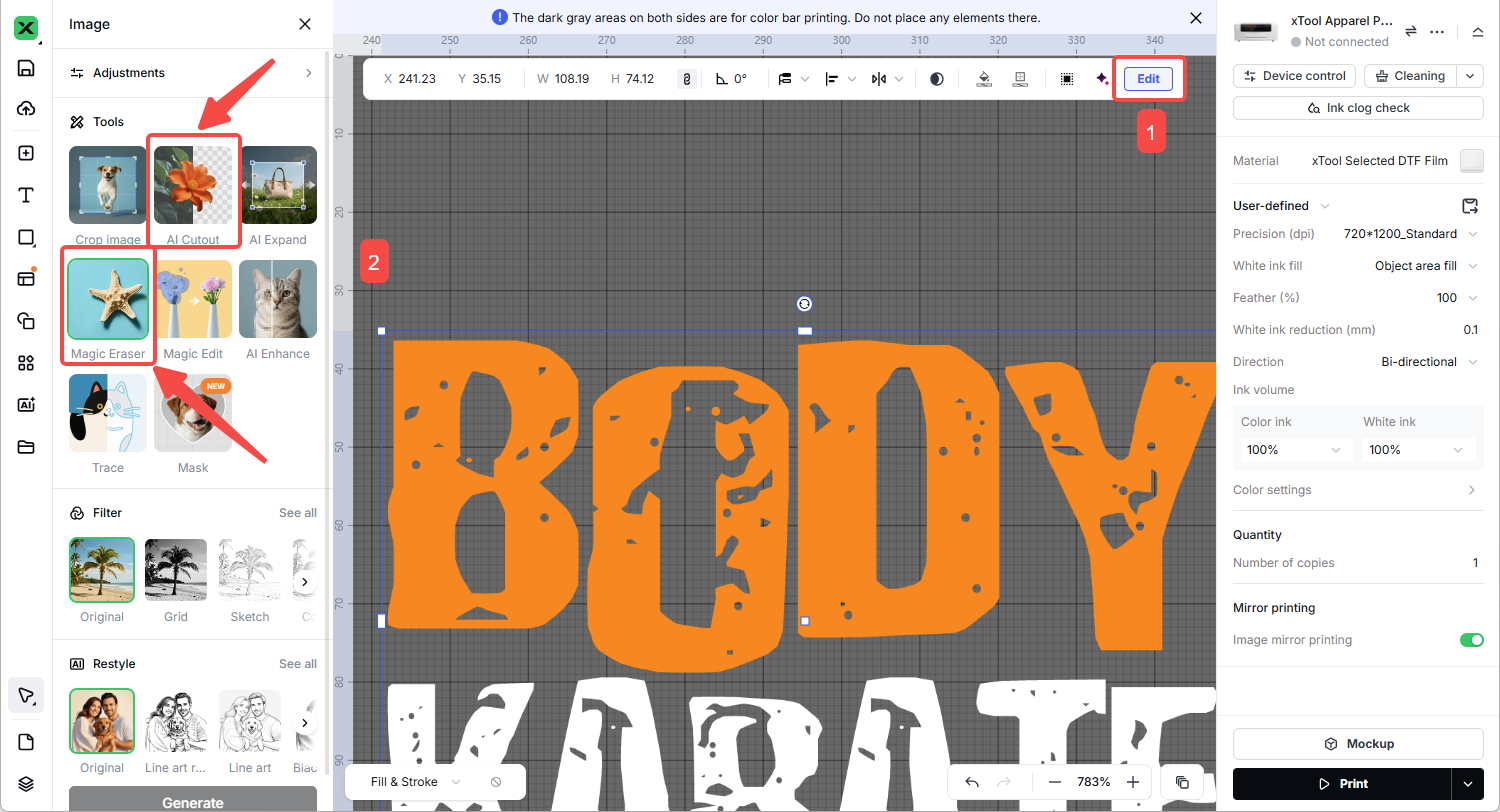This screenshot has height=812, width=1500.
Task: Click the flip/mirror icon in toolbar
Action: click(x=879, y=79)
